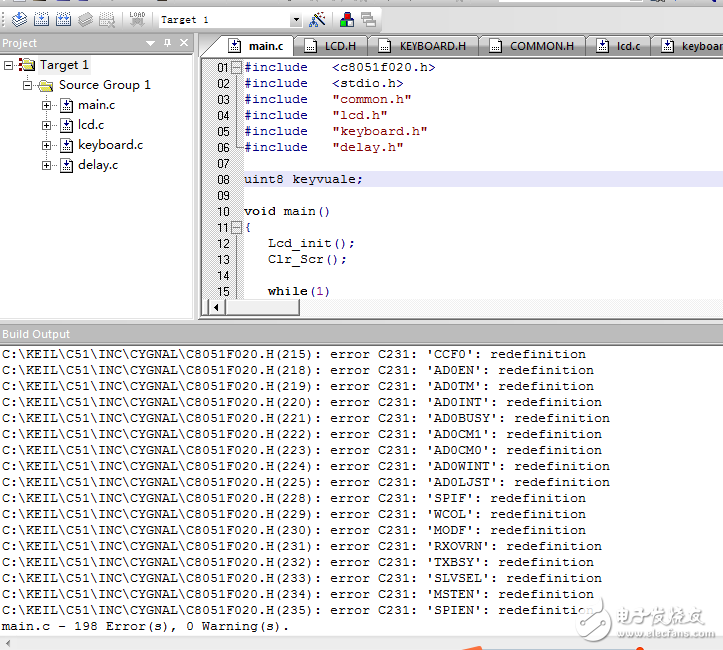This screenshot has width=723, height=650.
Task: Open the Target 1 dropdown list
Action: point(295,20)
